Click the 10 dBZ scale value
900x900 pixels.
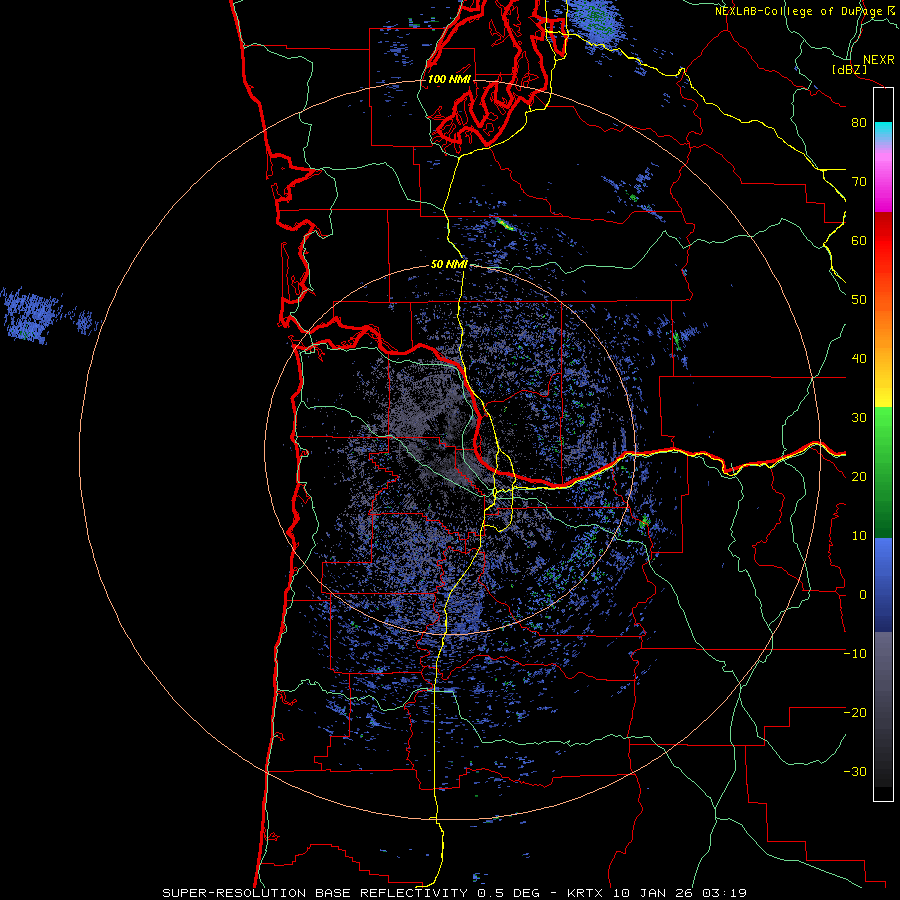point(859,536)
